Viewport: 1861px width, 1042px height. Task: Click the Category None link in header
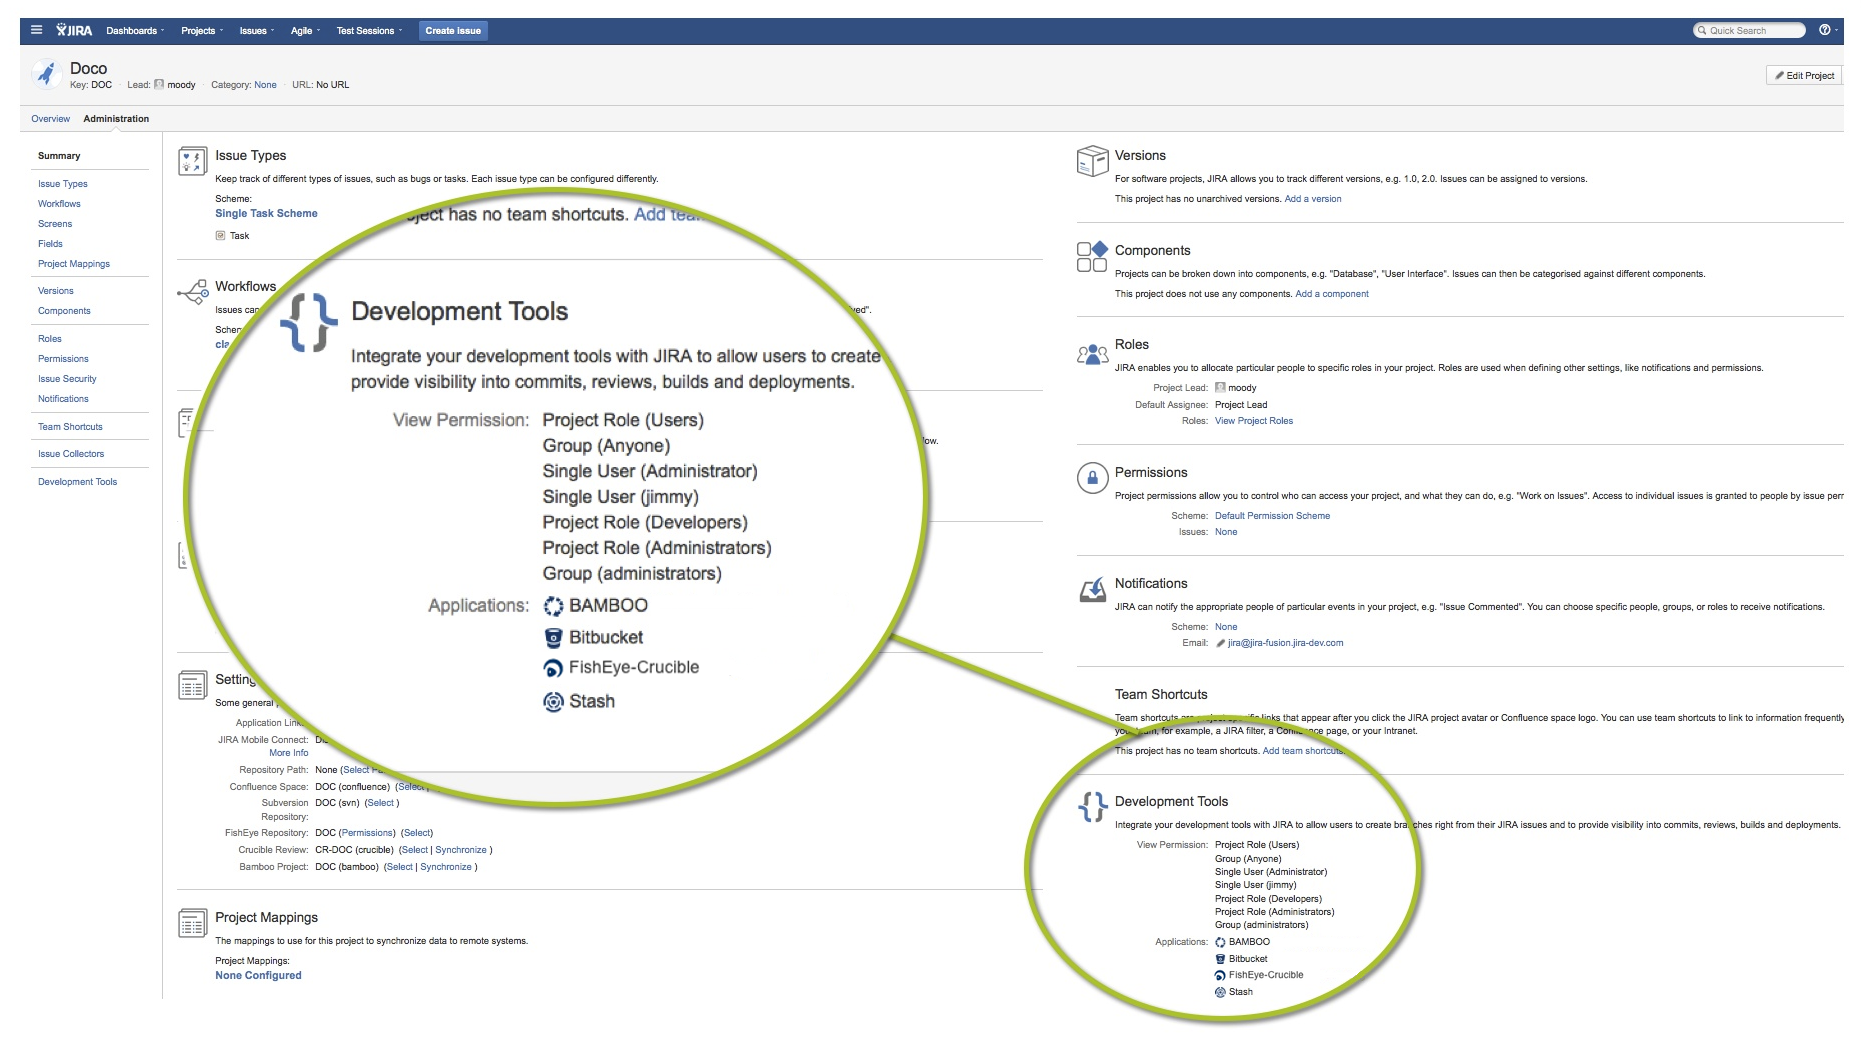(265, 85)
